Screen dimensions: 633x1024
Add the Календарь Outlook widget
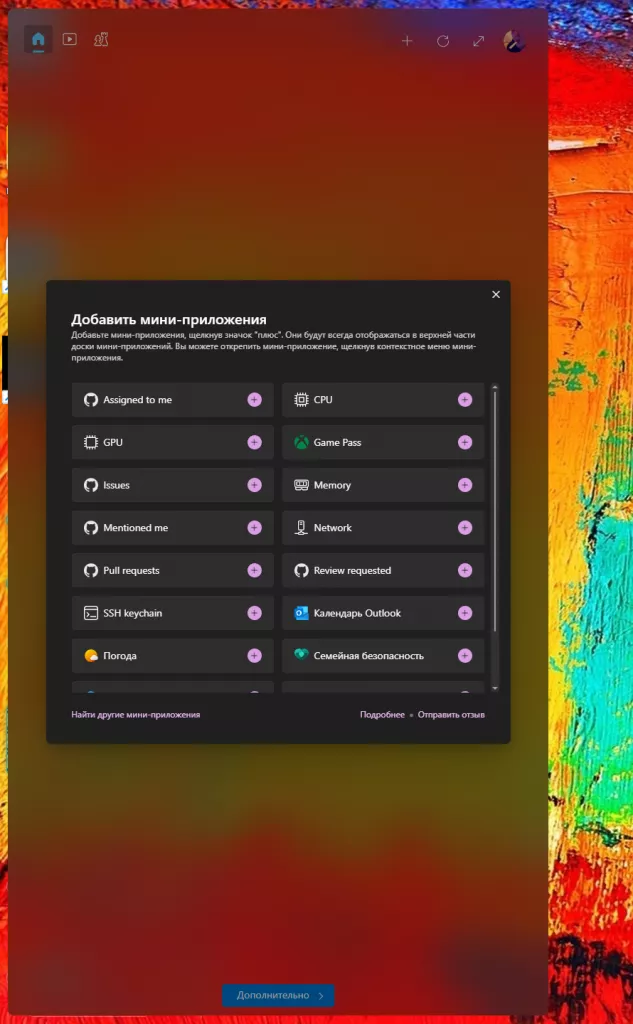(x=464, y=613)
